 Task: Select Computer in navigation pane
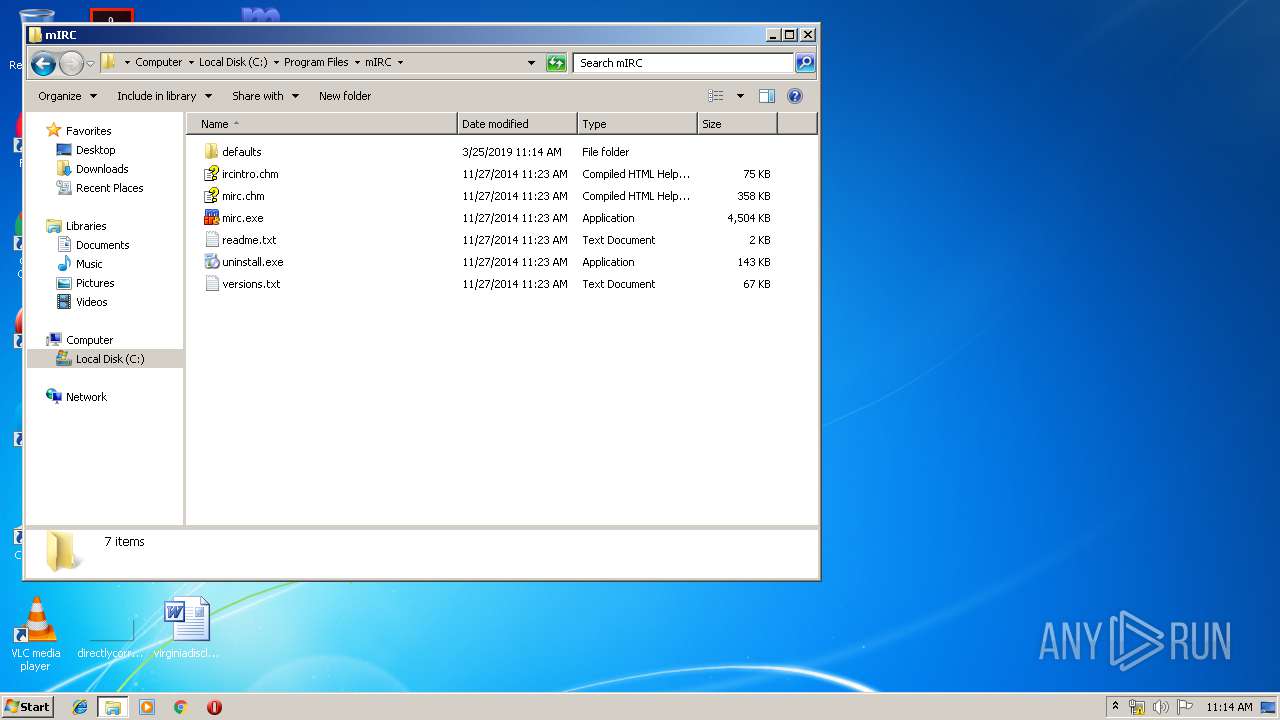[89, 340]
